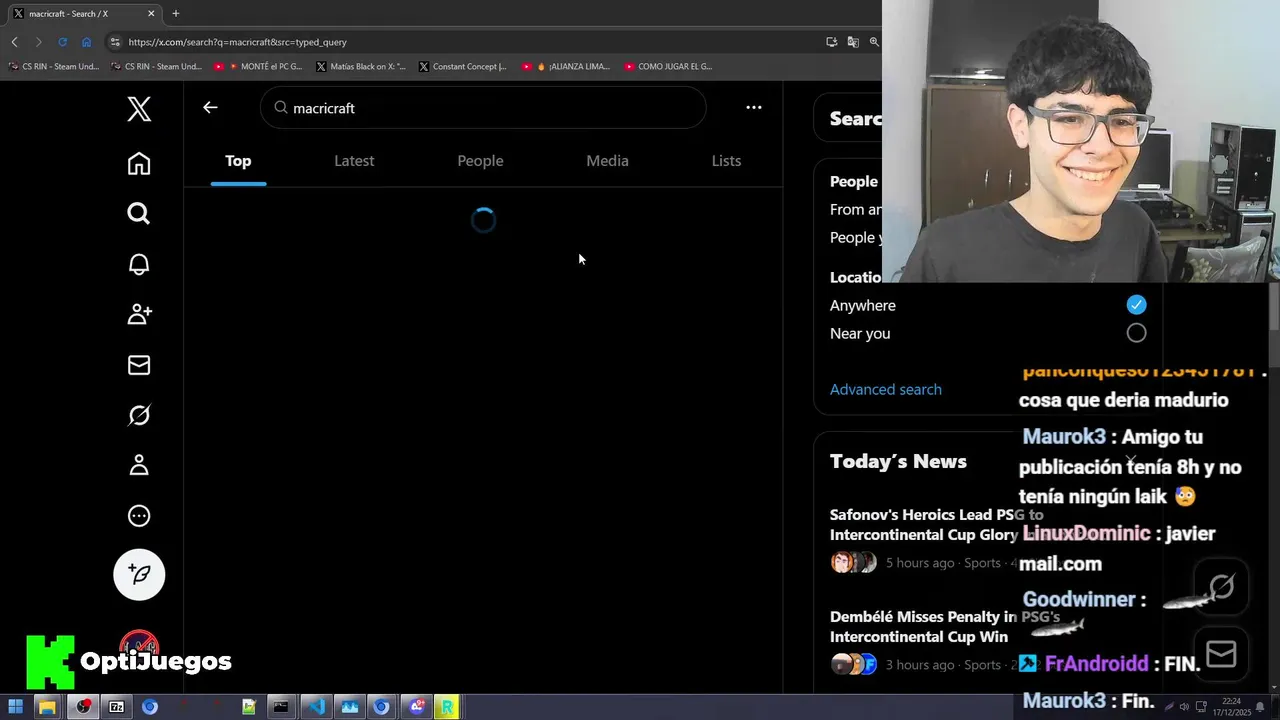Switch to the Top tab
1280x720 pixels.
pos(238,161)
